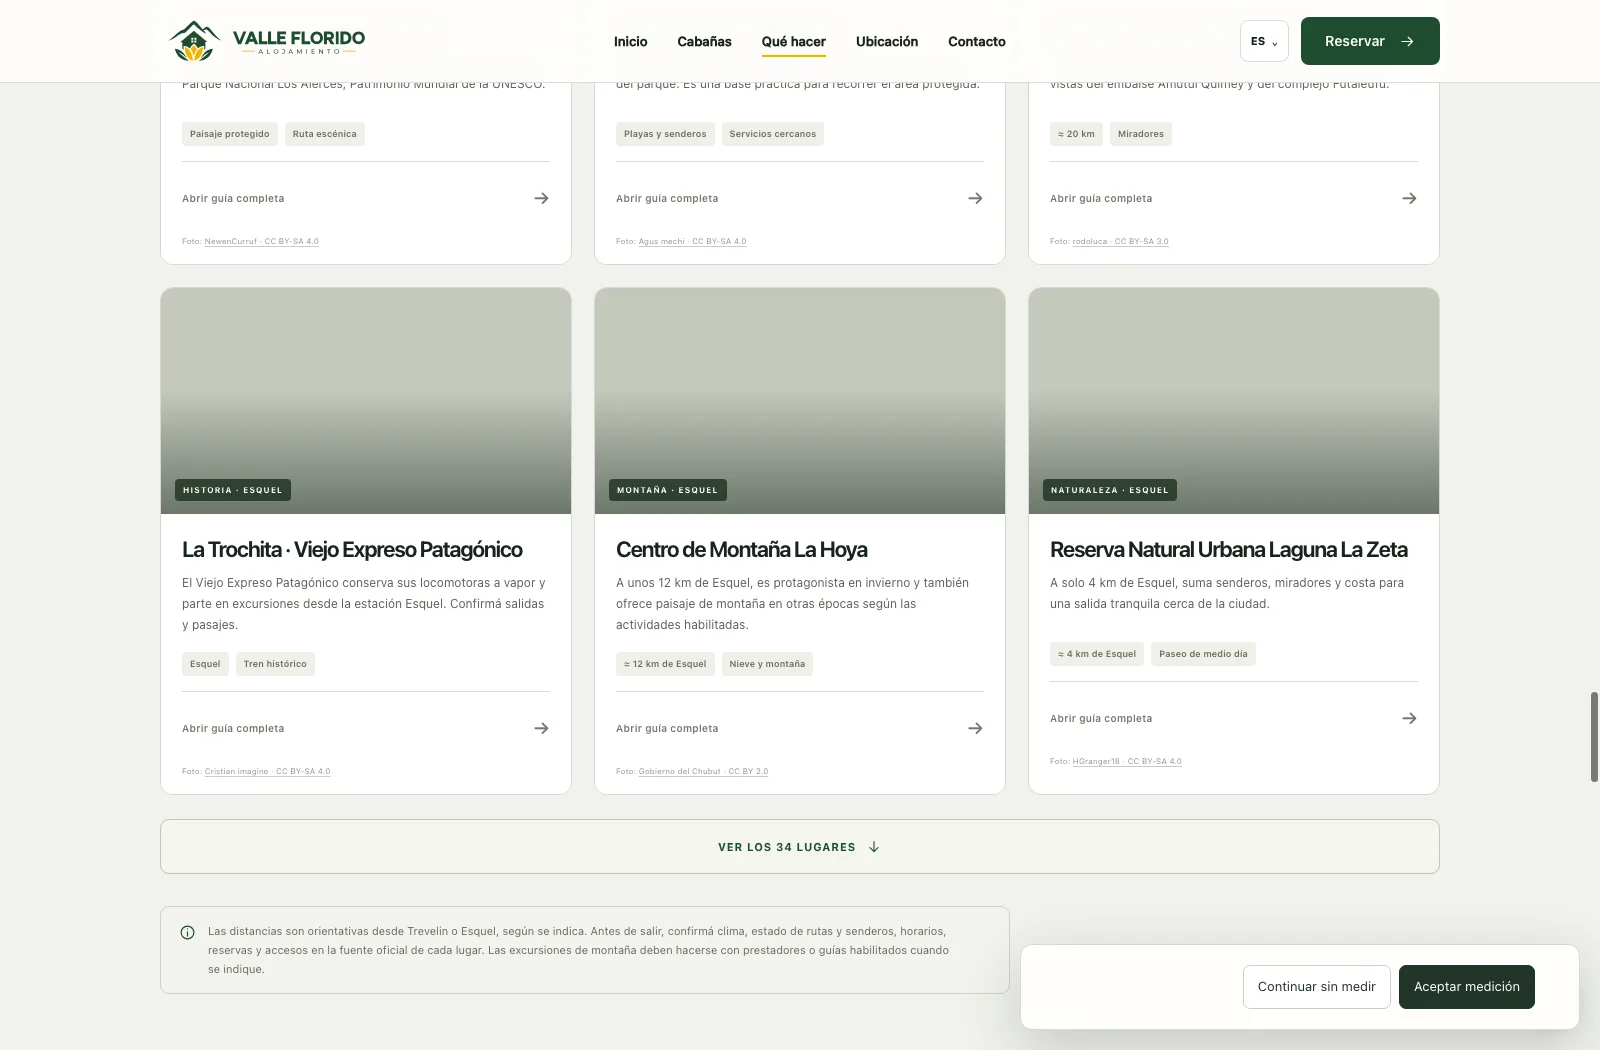Open Cristian imagine photo credit link
Image resolution: width=1600 pixels, height=1050 pixels.
tap(267, 771)
